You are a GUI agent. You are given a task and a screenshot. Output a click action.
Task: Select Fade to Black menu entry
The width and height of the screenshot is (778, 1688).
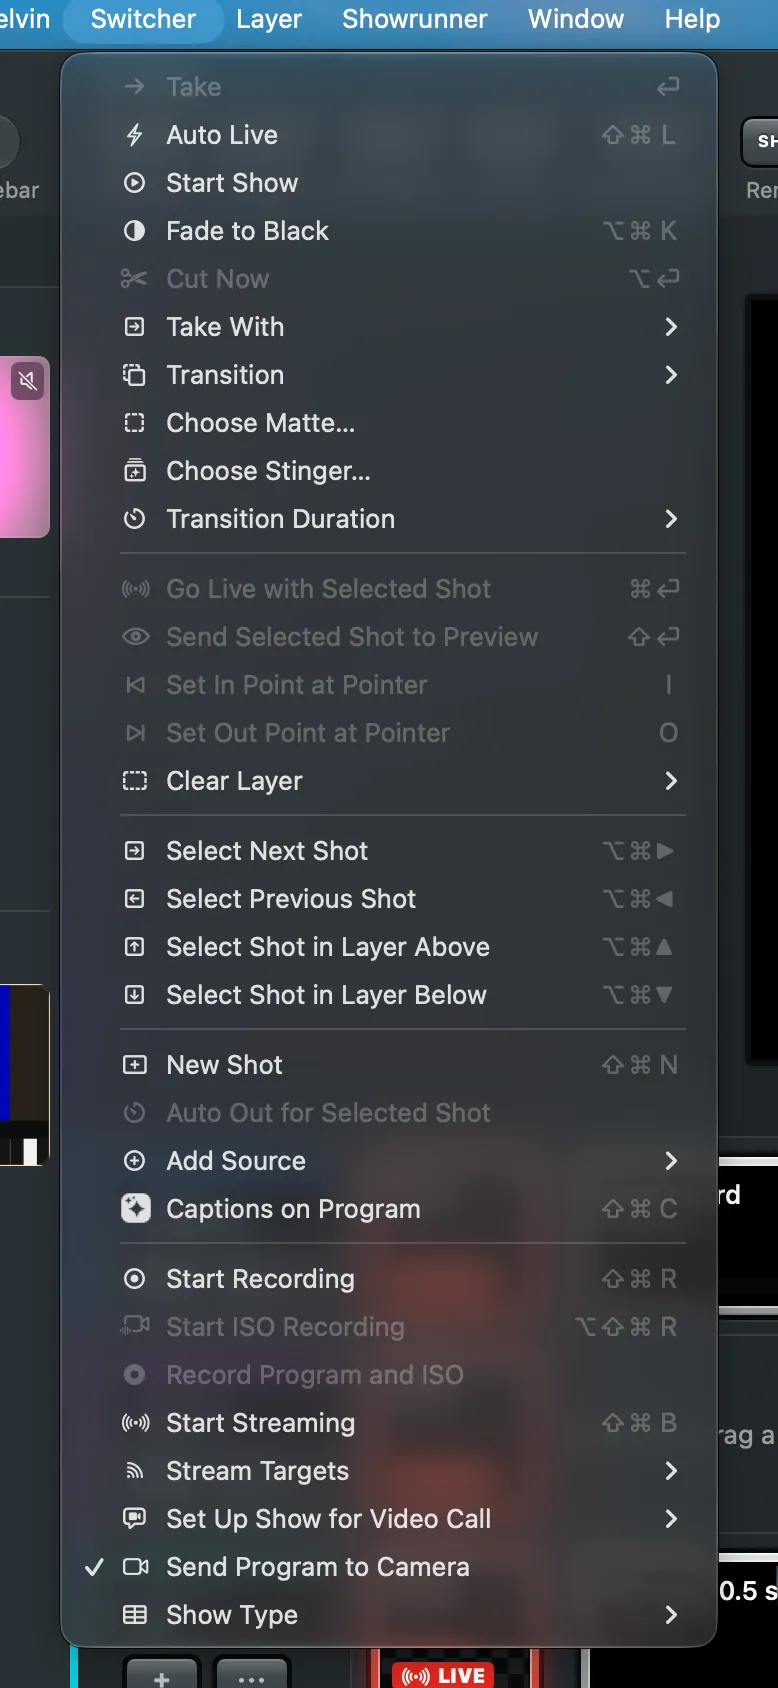(389, 231)
